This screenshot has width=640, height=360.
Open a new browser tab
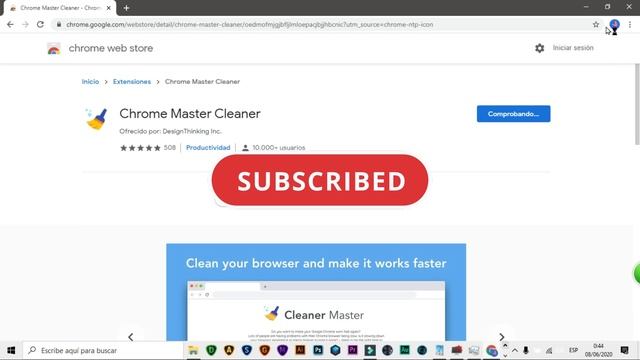tap(126, 8)
